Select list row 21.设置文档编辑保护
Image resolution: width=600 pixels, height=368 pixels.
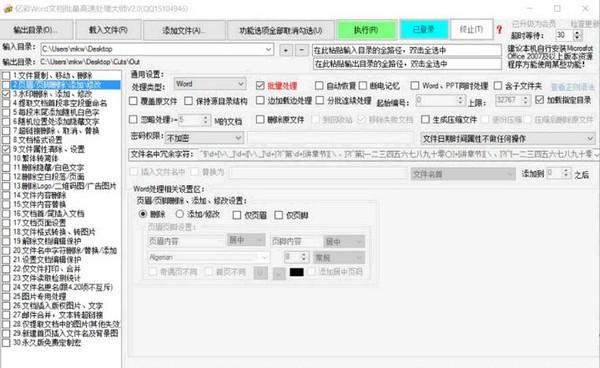(61, 259)
